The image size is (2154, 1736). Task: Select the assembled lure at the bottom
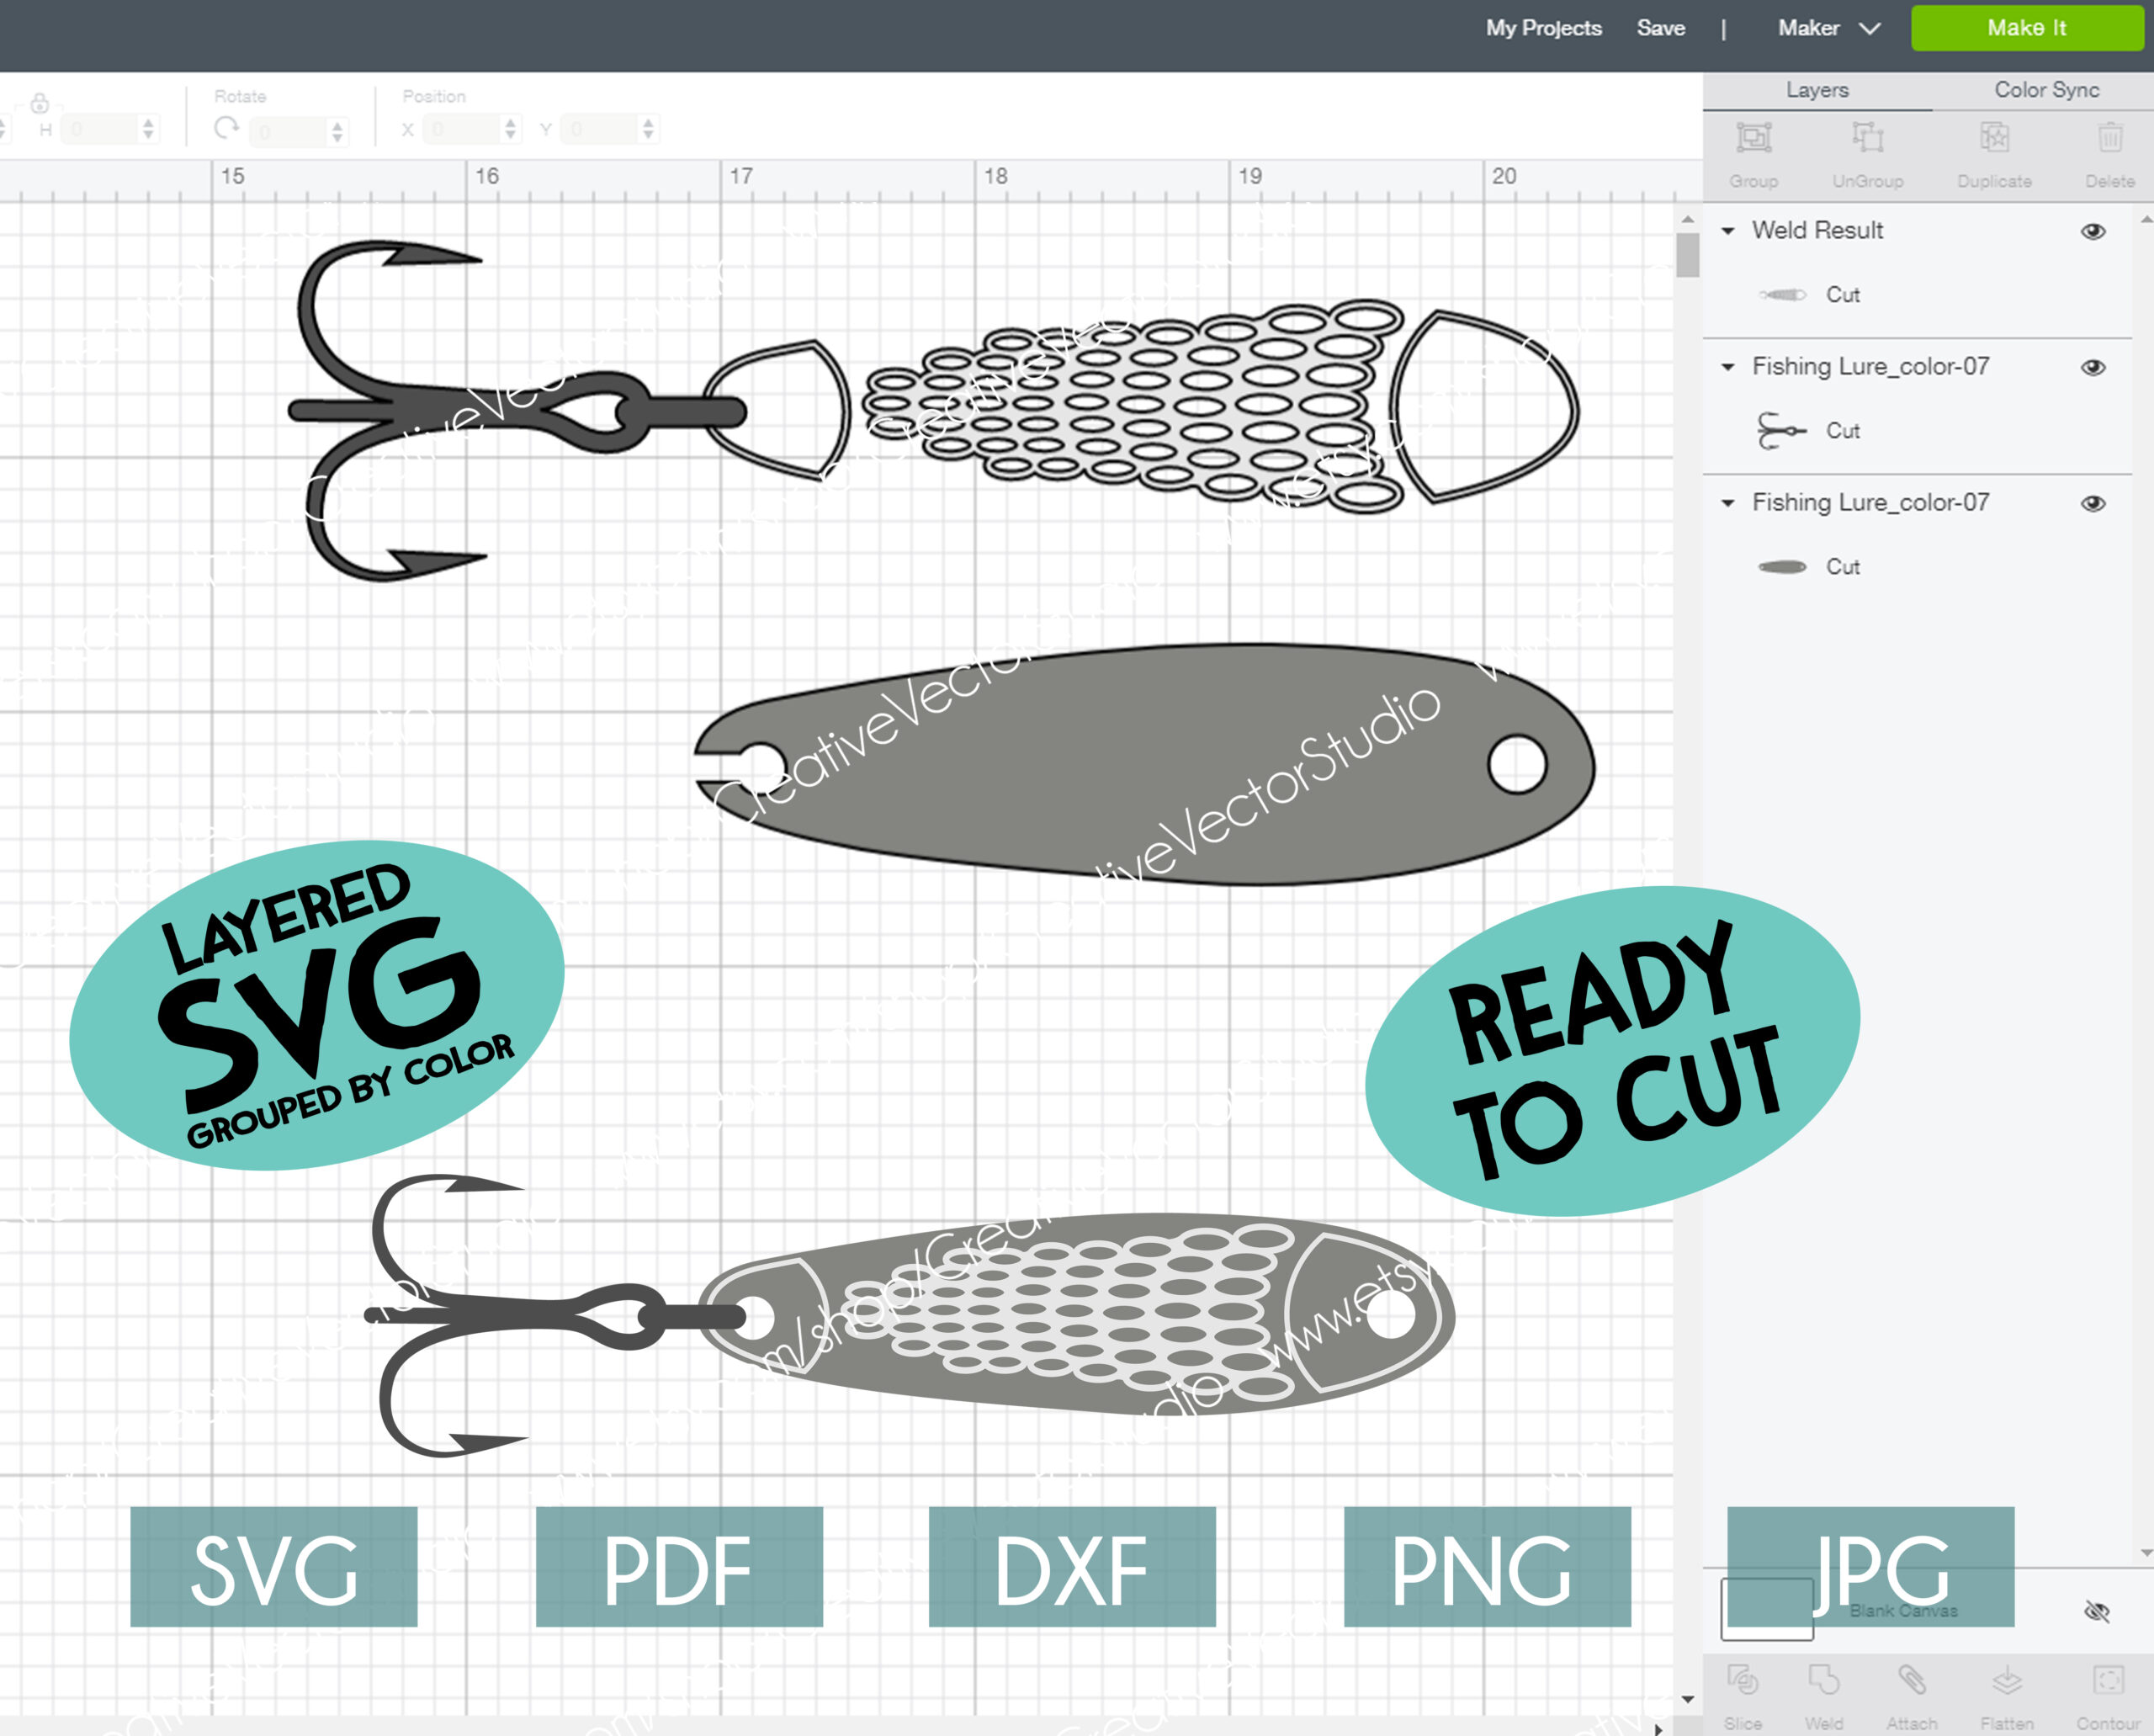point(909,1315)
